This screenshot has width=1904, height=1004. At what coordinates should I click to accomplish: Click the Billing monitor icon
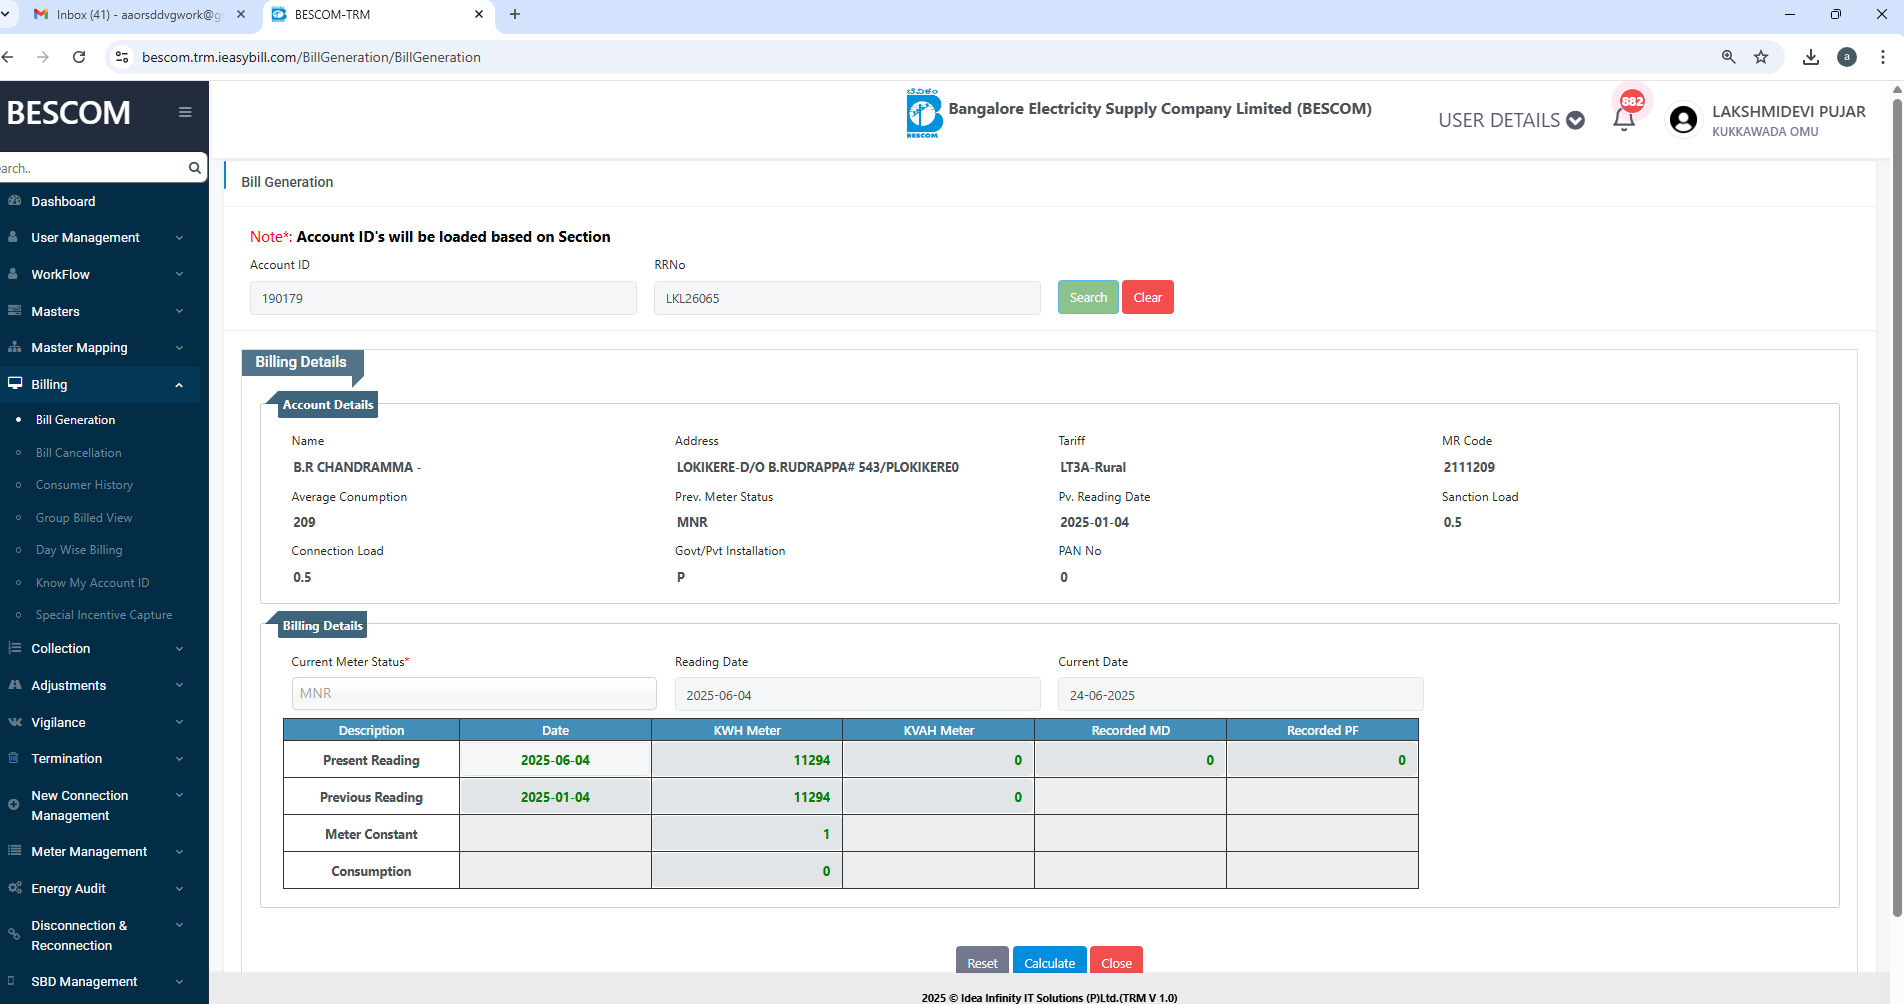click(x=14, y=384)
